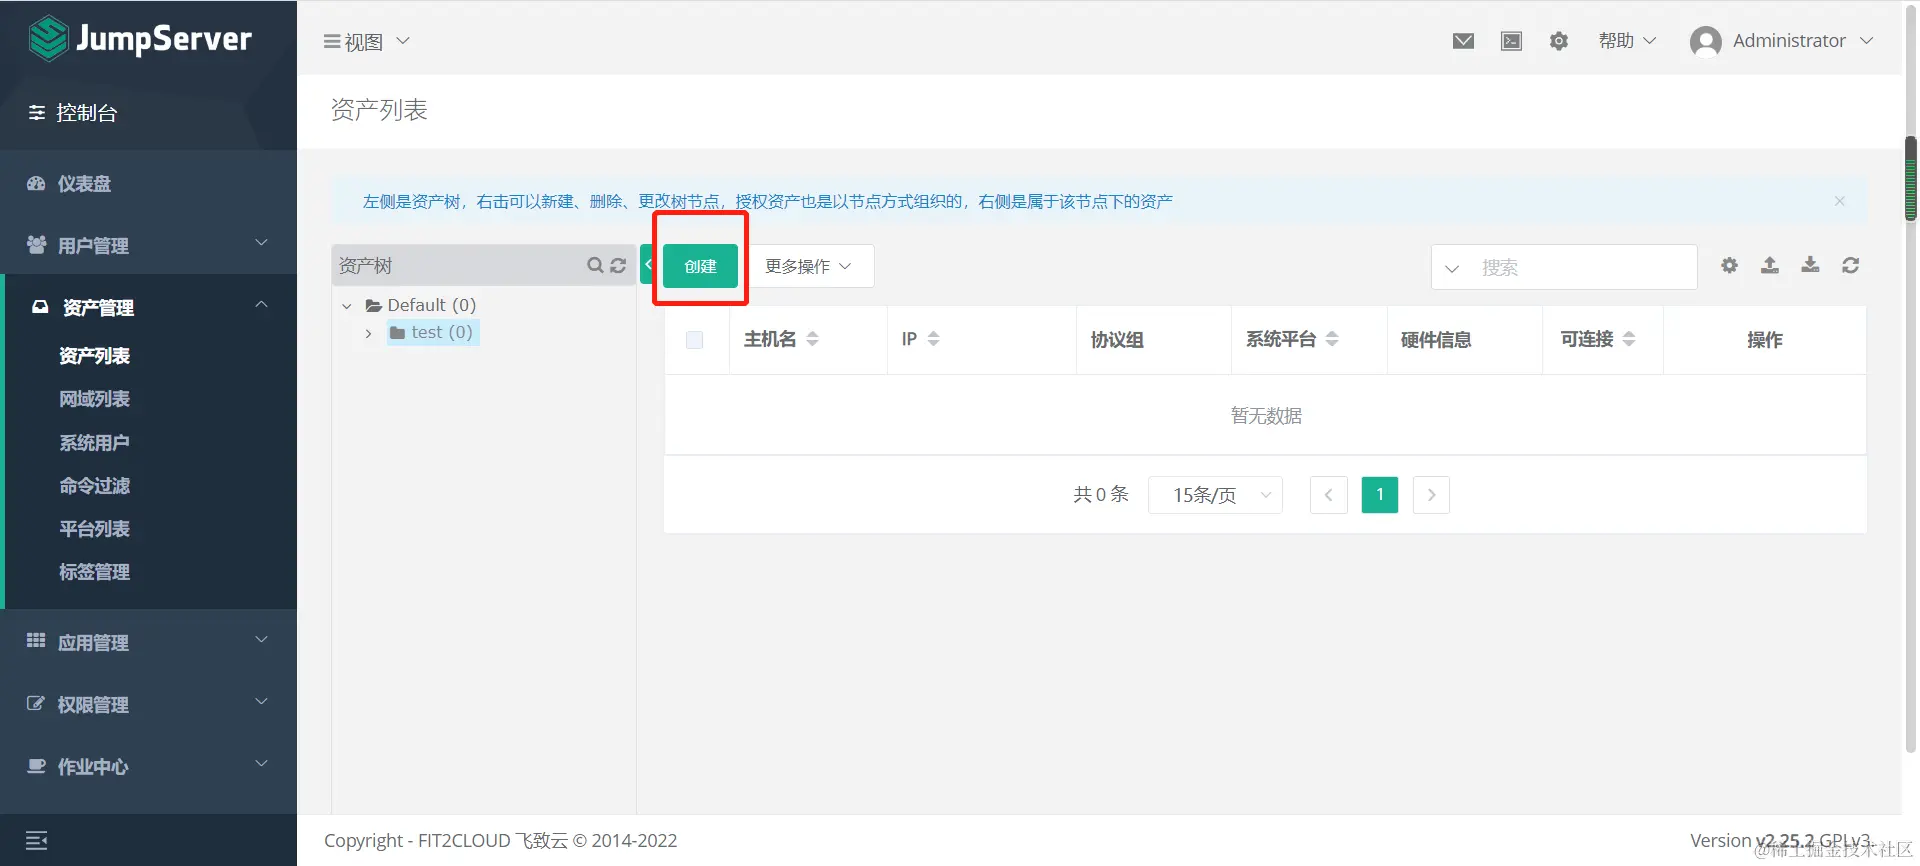Open 平台列表 in sidebar
The width and height of the screenshot is (1920, 866).
[x=94, y=529]
